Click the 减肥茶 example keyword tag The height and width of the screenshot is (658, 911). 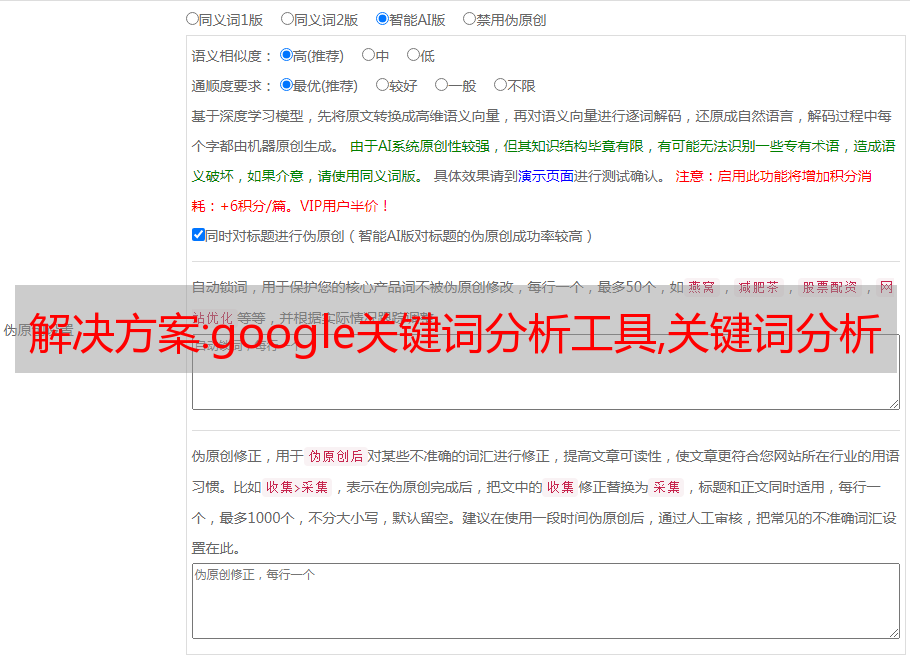coord(758,287)
